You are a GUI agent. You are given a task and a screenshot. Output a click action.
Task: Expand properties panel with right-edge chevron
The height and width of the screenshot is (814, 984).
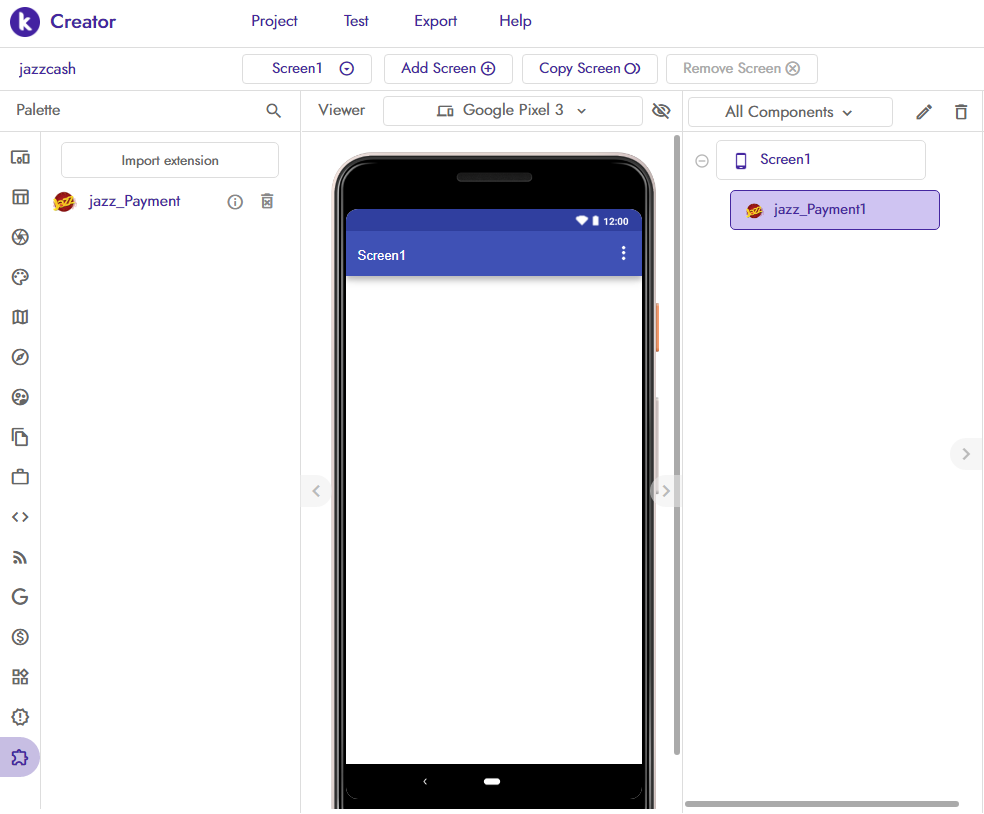pos(966,454)
